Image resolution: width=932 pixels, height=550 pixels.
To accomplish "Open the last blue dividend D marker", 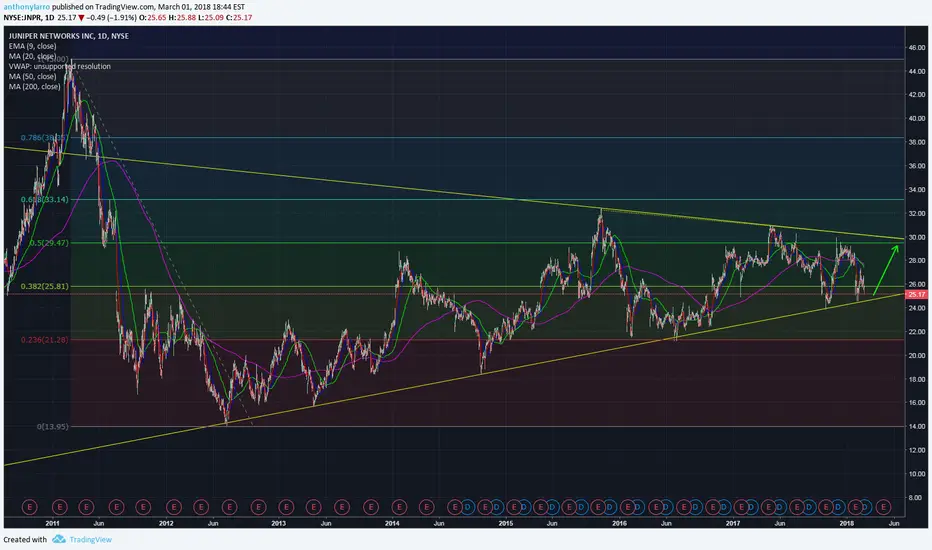I will pos(865,507).
